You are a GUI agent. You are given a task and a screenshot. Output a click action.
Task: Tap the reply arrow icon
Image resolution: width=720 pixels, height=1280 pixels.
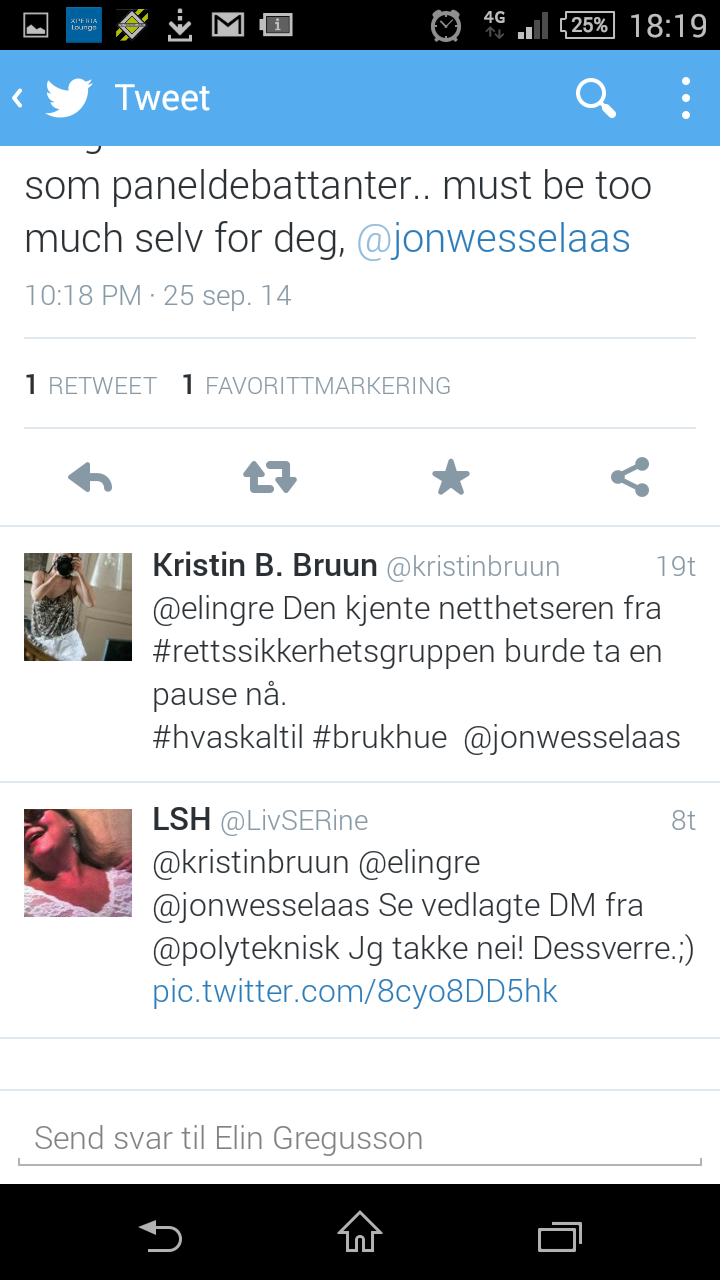click(x=90, y=478)
